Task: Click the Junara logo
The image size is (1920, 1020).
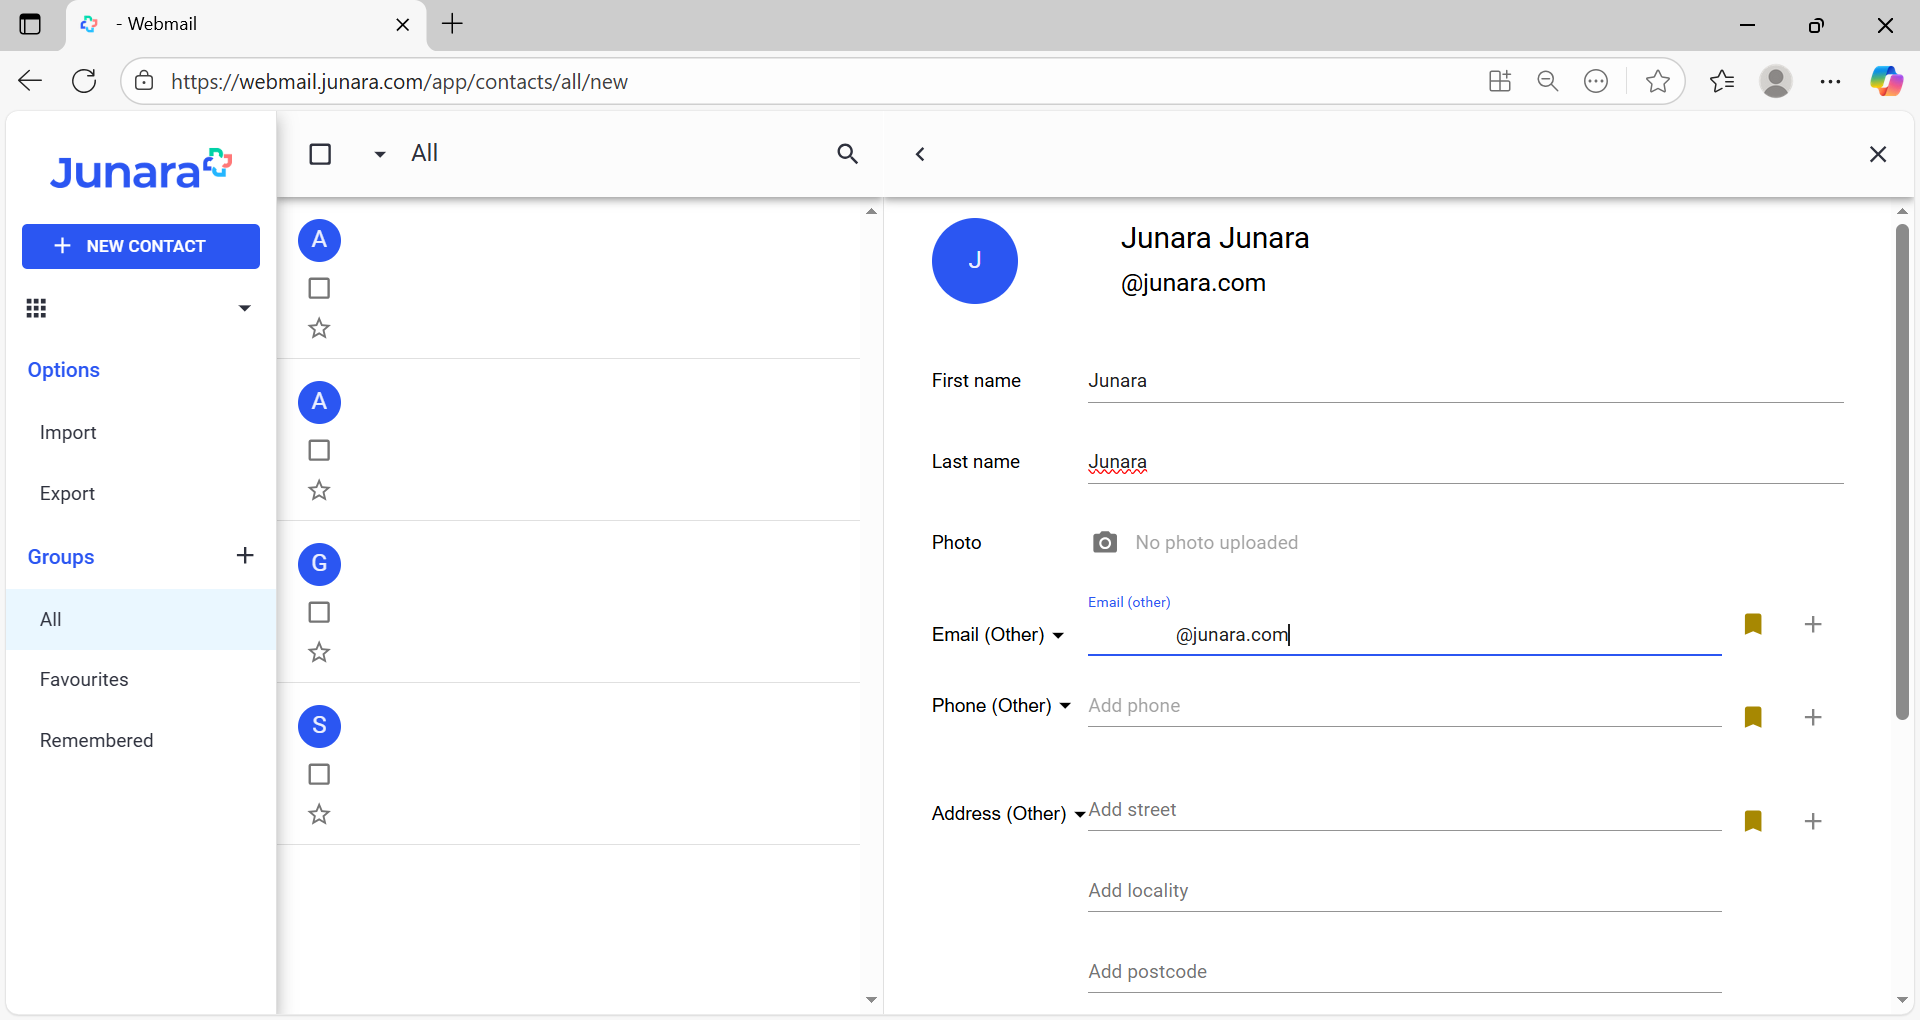Action: [141, 170]
